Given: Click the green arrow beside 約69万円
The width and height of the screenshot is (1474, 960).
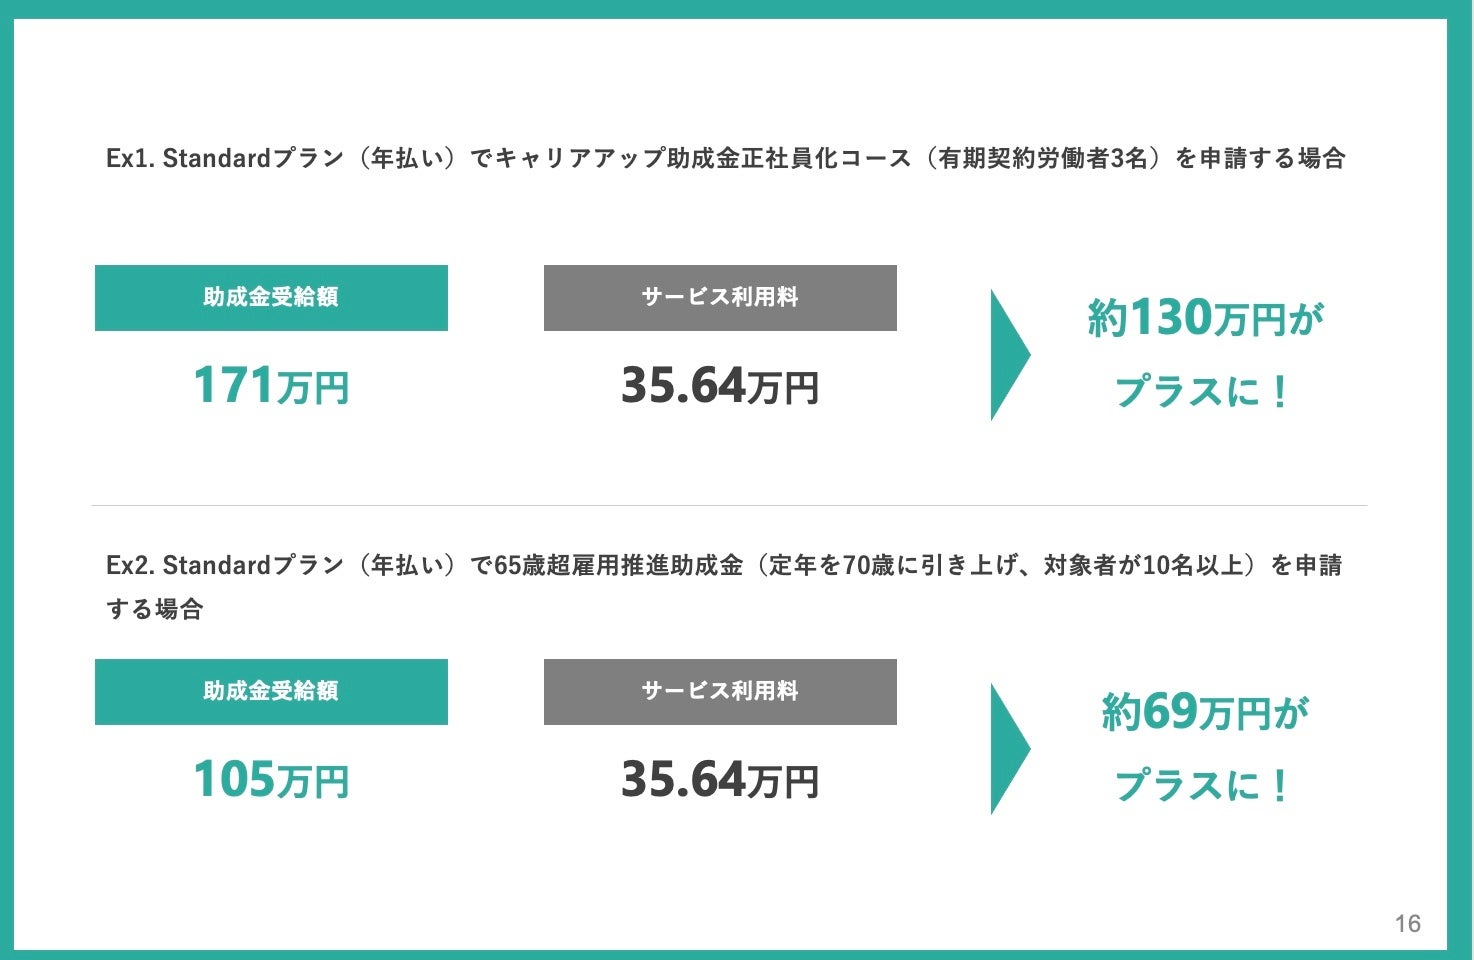Looking at the screenshot, I should (x=1007, y=749).
